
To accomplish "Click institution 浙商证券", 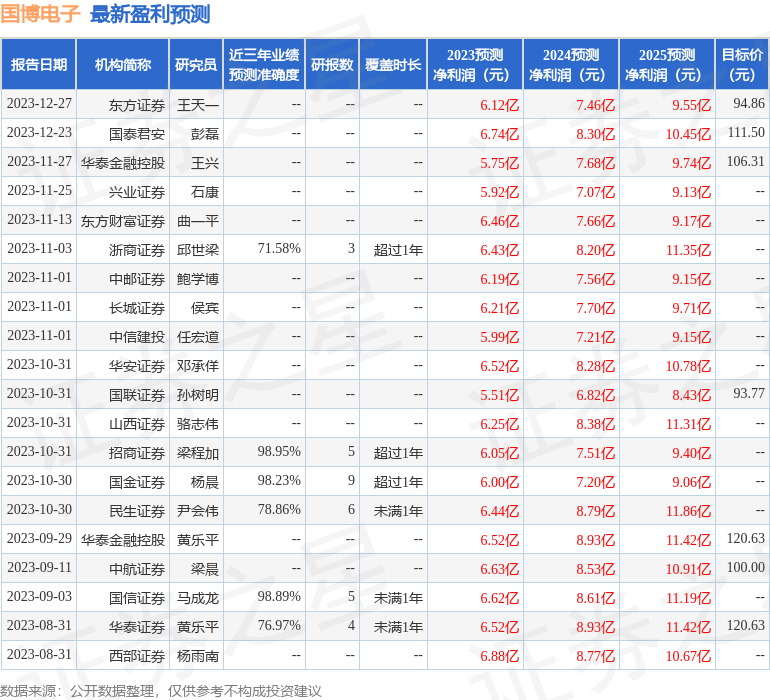I will click(137, 250).
